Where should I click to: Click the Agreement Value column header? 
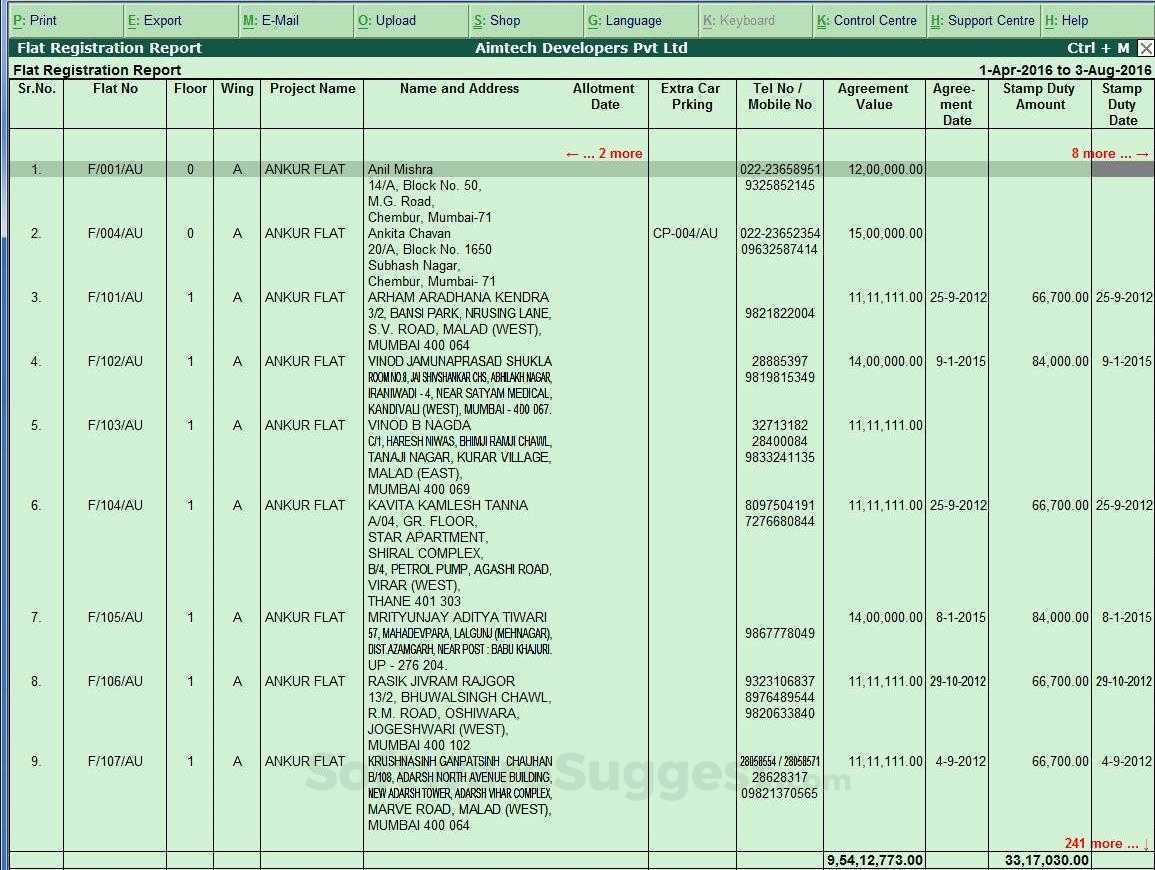coord(873,96)
